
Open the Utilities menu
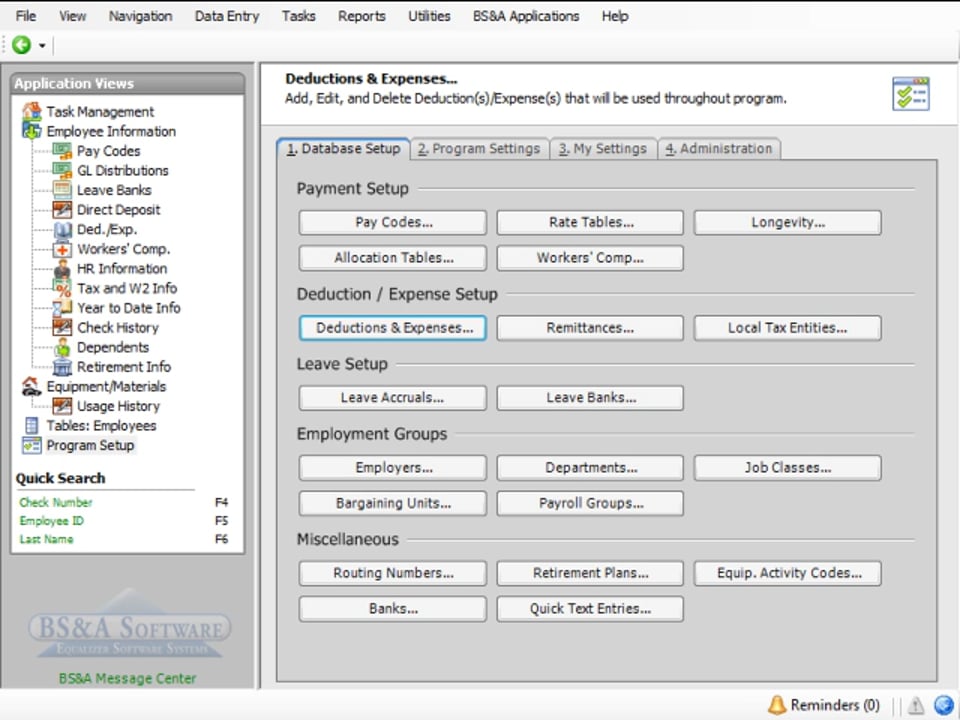coord(429,16)
